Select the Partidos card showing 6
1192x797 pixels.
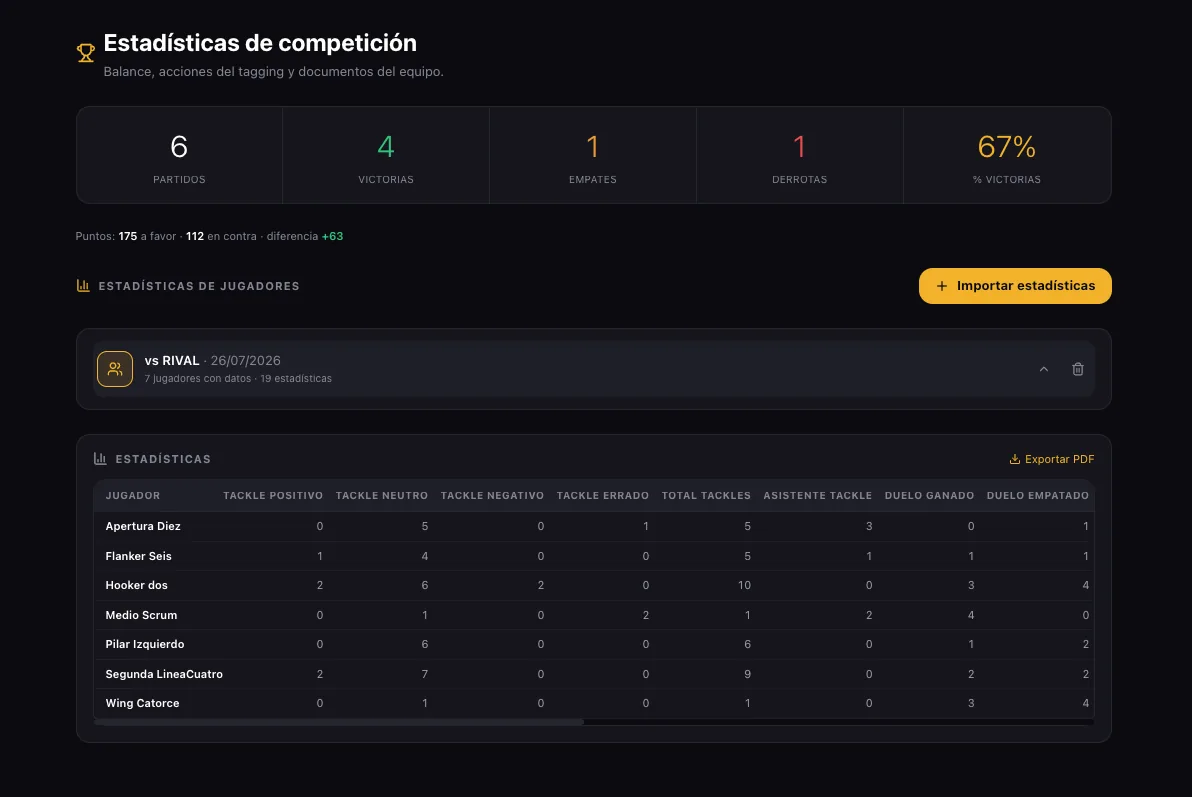tap(179, 155)
